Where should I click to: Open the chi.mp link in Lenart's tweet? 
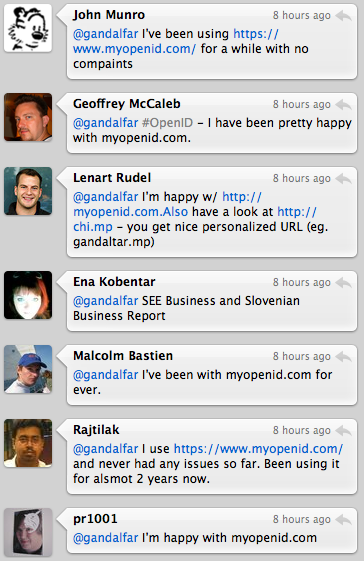pyautogui.click(x=195, y=219)
